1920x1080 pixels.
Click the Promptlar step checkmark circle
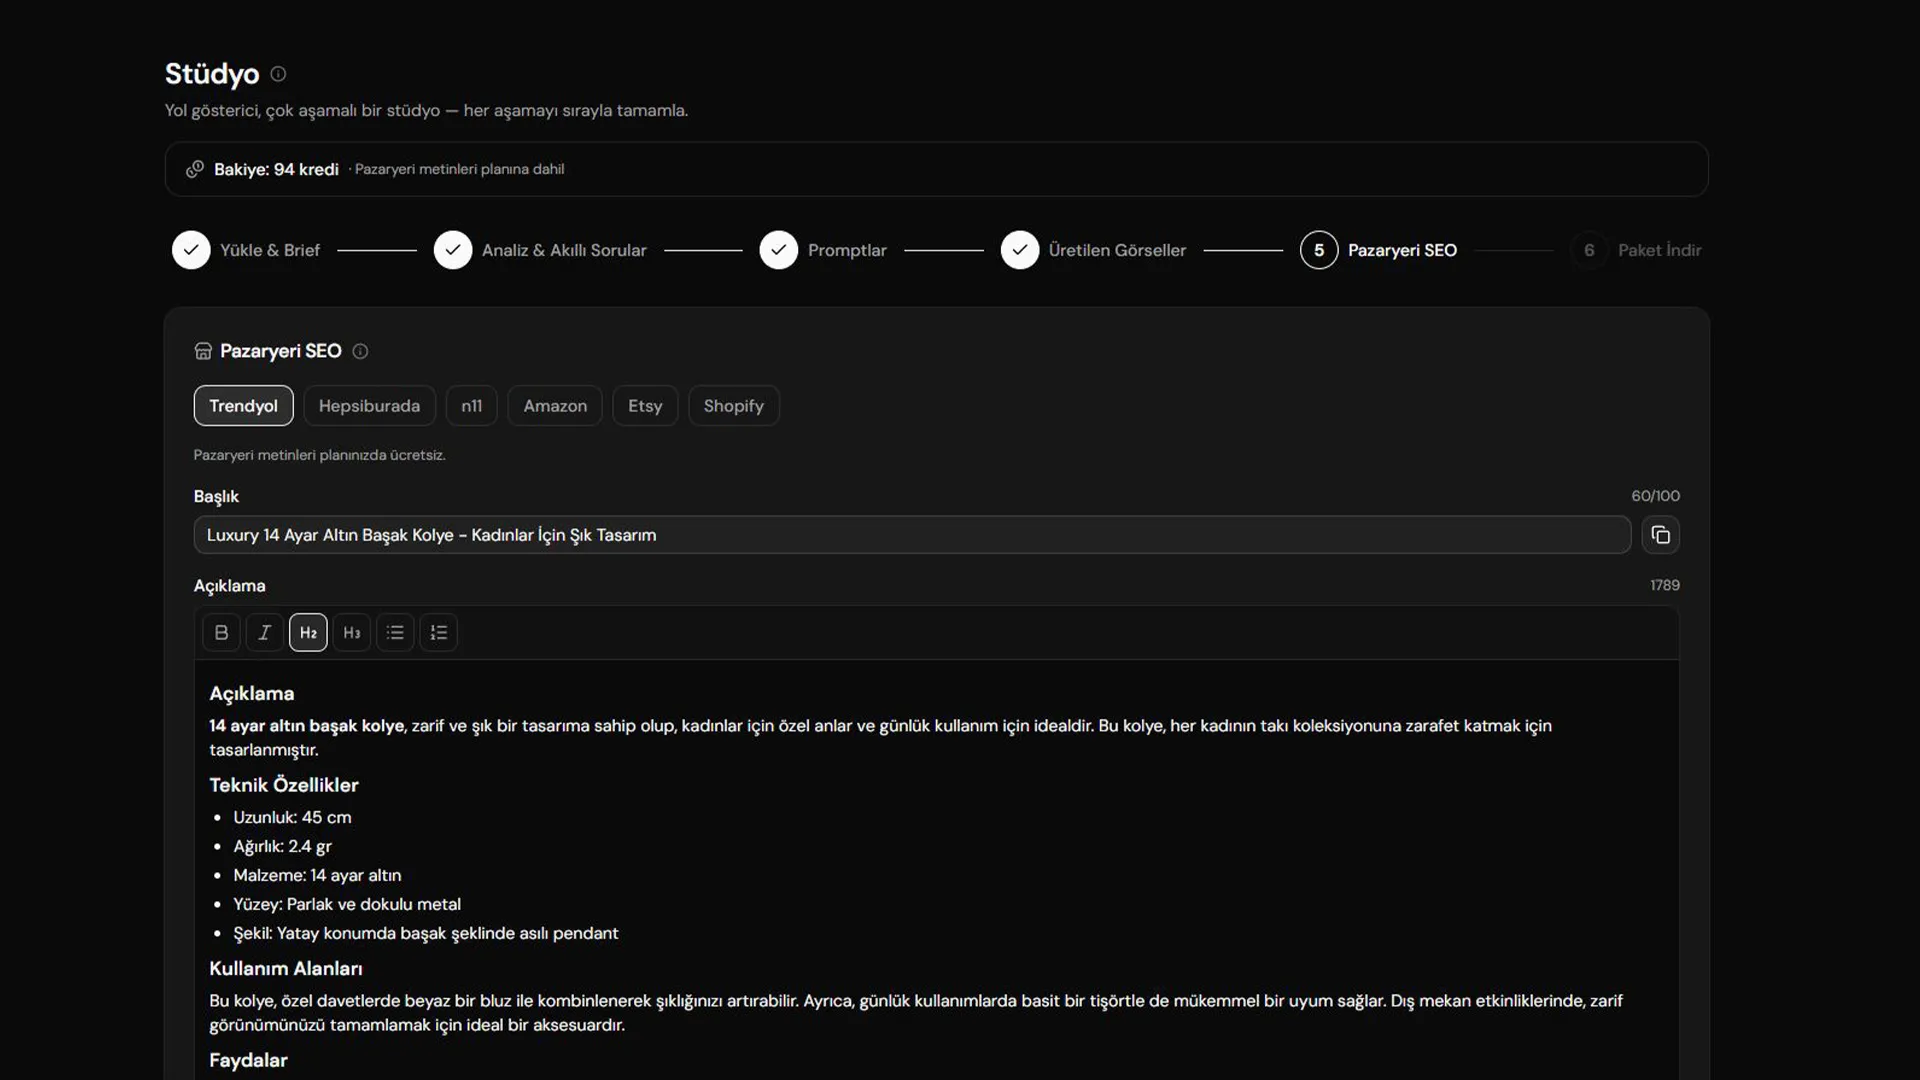778,250
